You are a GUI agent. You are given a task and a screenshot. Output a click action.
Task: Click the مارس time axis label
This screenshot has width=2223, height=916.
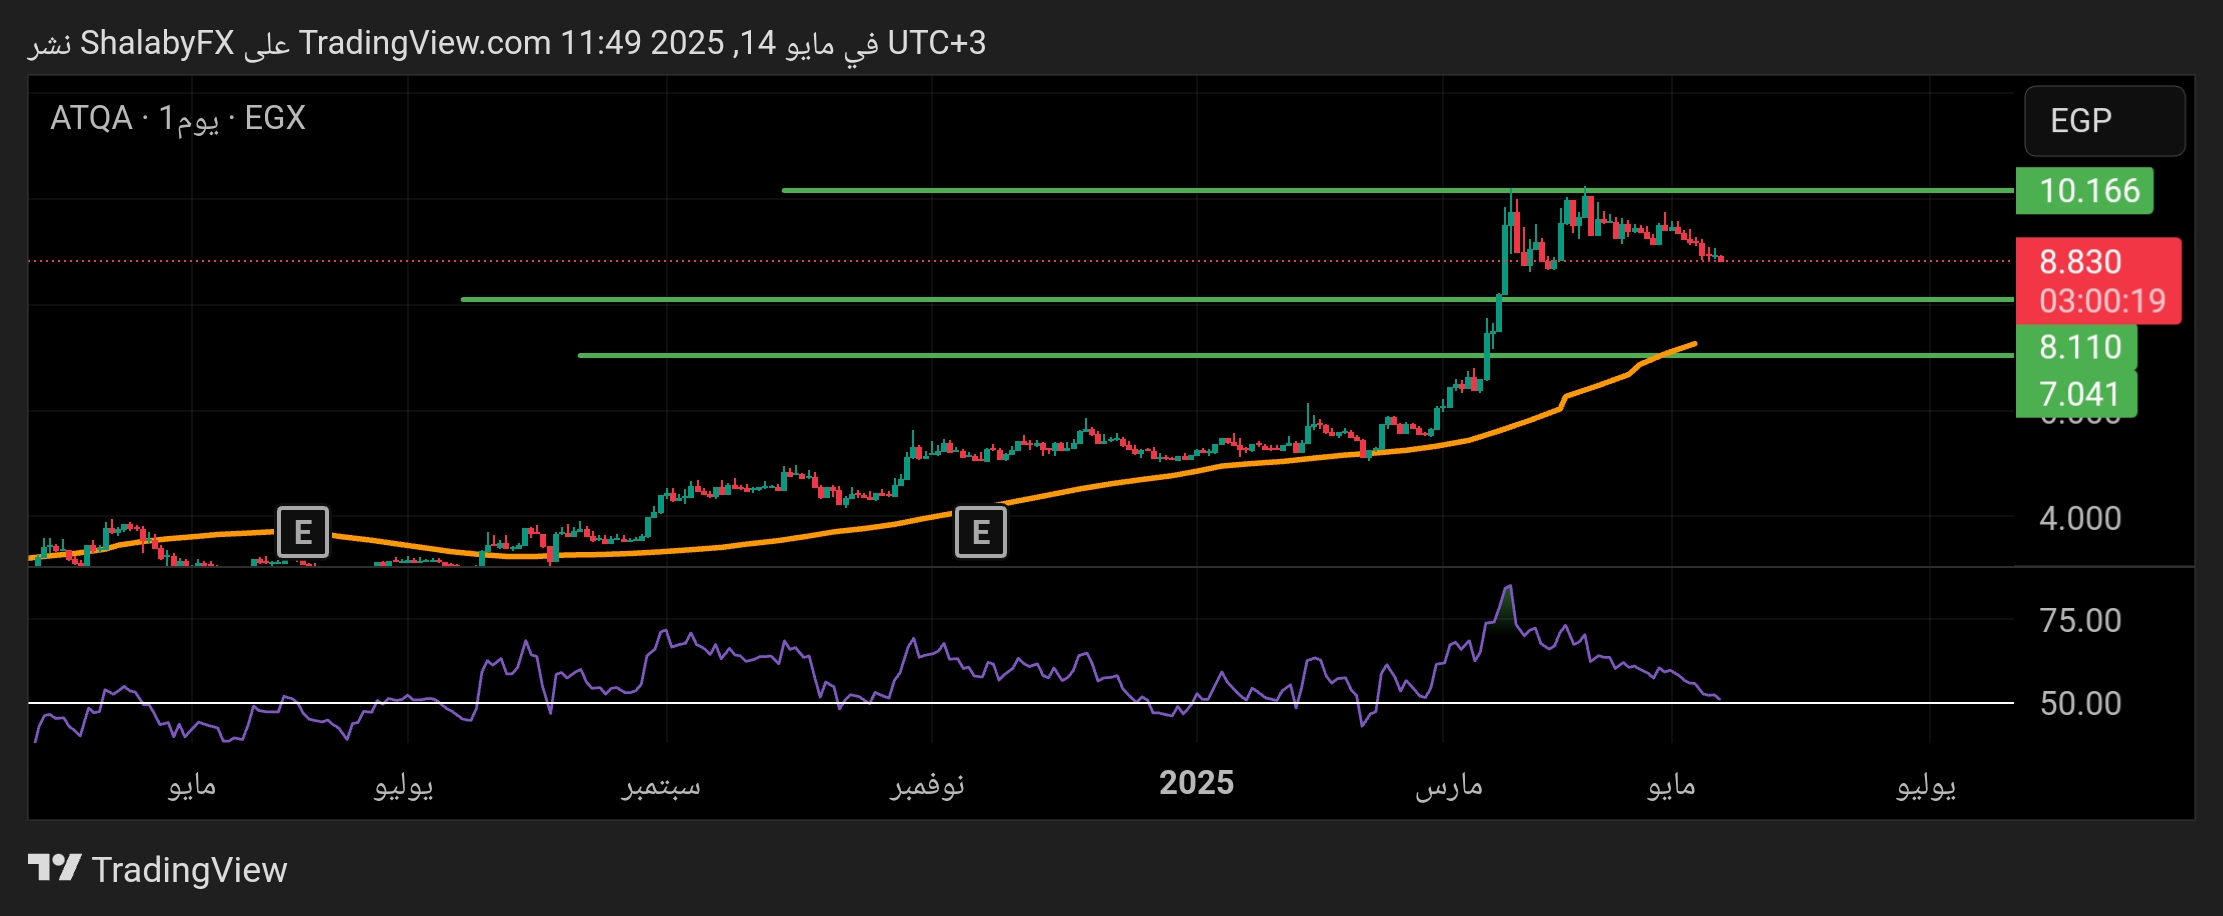[1448, 786]
